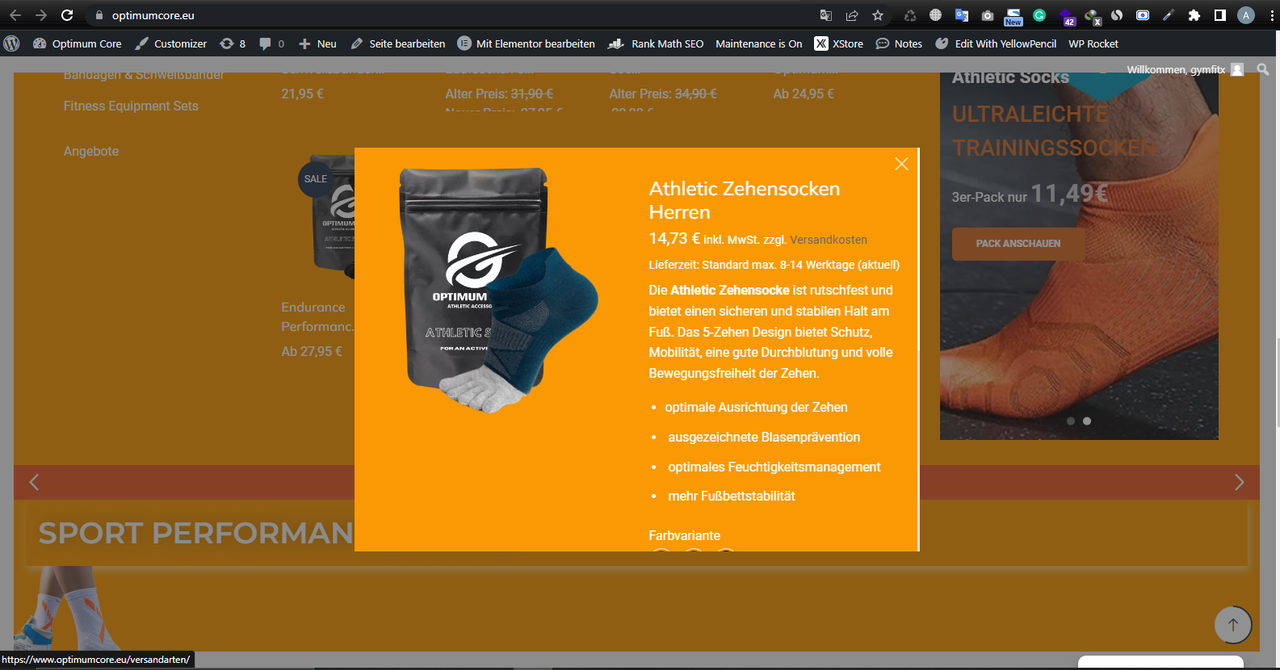Open the Rank Math SEO menu

point(656,43)
